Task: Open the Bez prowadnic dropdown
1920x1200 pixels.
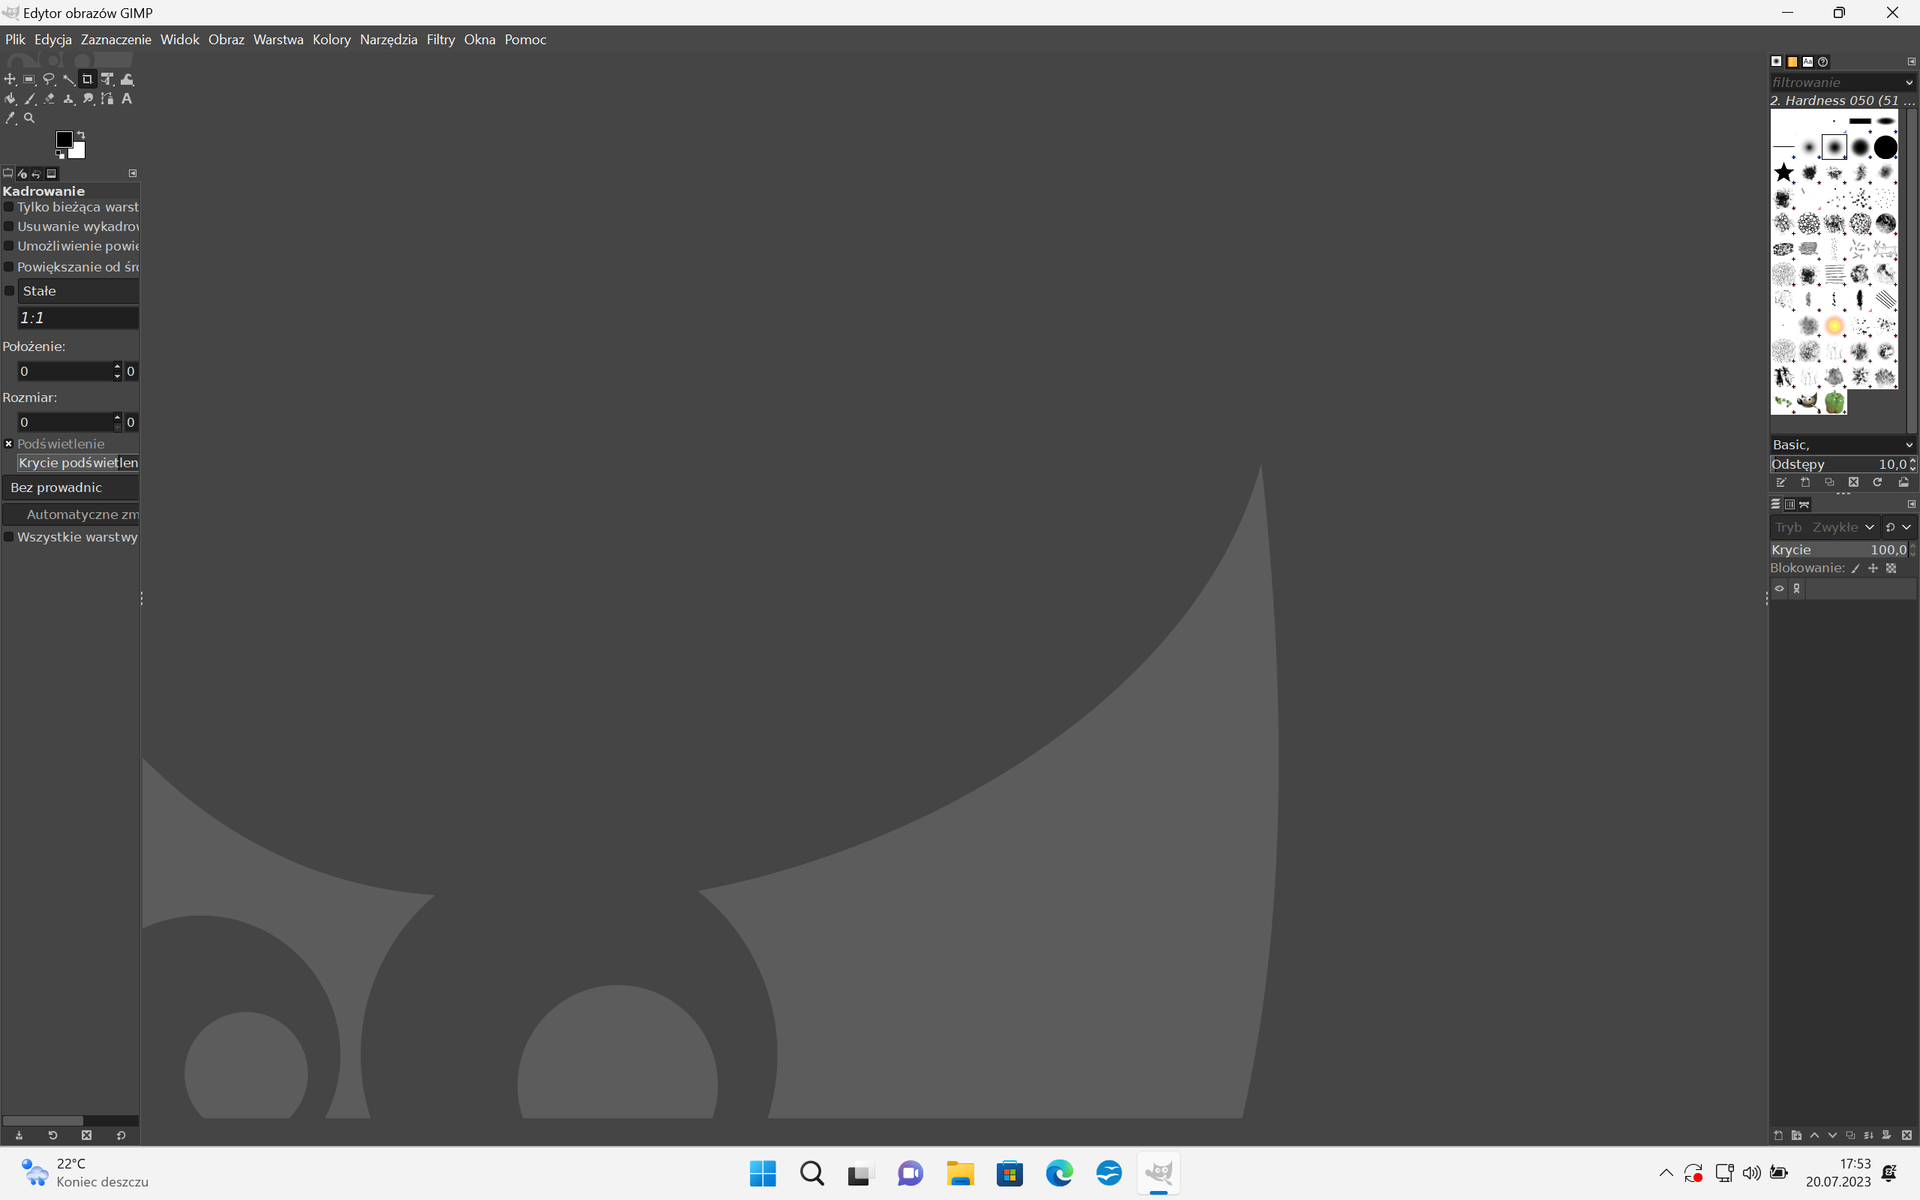Action: pos(70,487)
